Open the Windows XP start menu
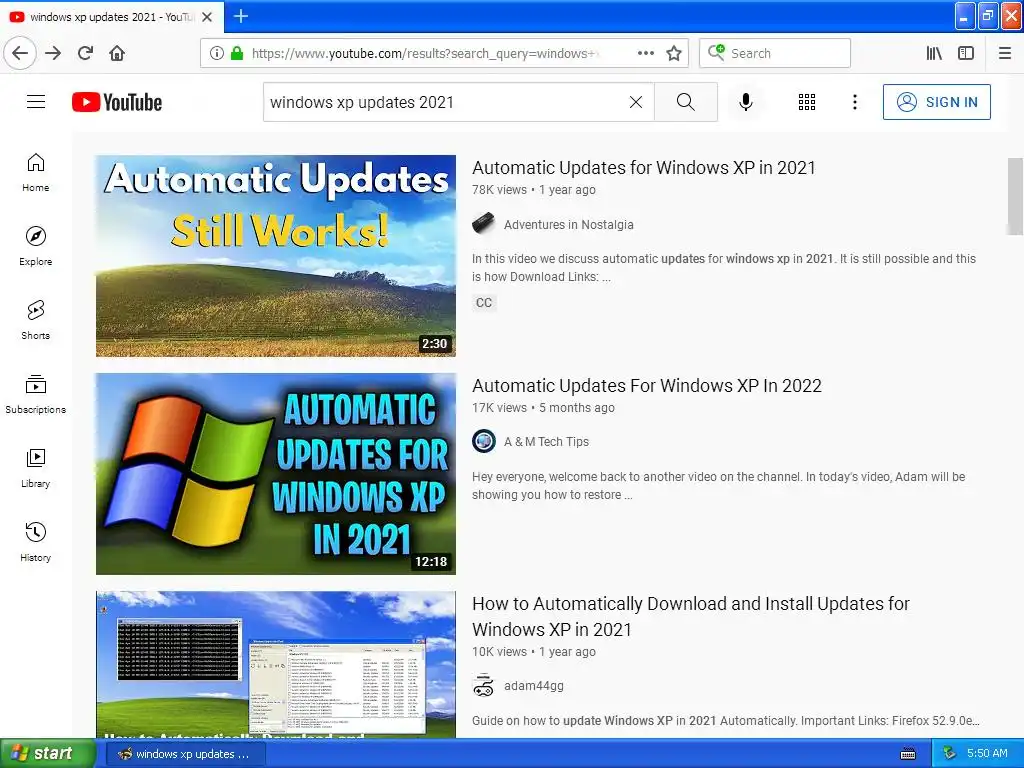This screenshot has height=768, width=1024. pos(47,754)
